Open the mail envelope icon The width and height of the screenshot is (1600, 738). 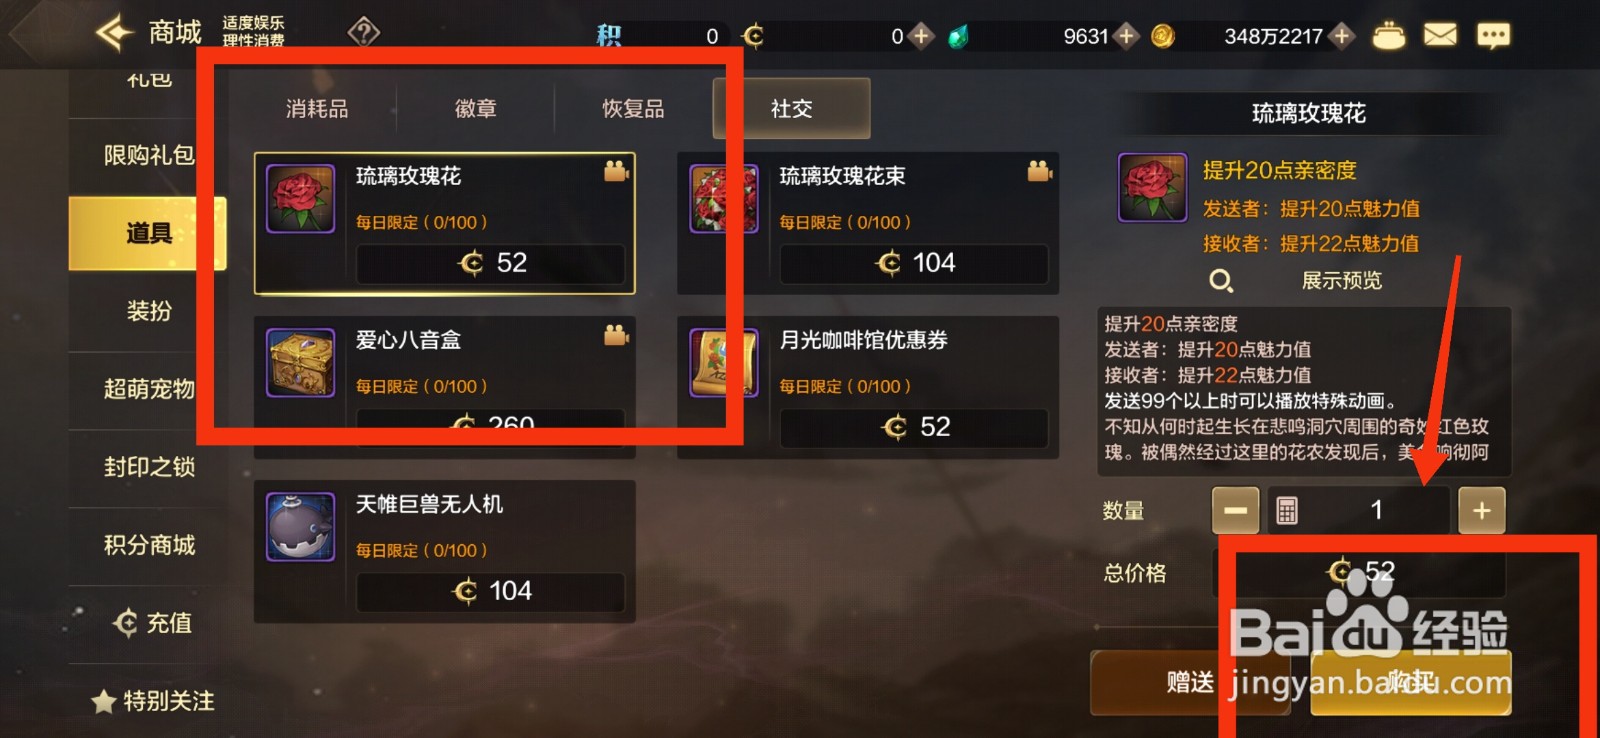coord(1440,36)
